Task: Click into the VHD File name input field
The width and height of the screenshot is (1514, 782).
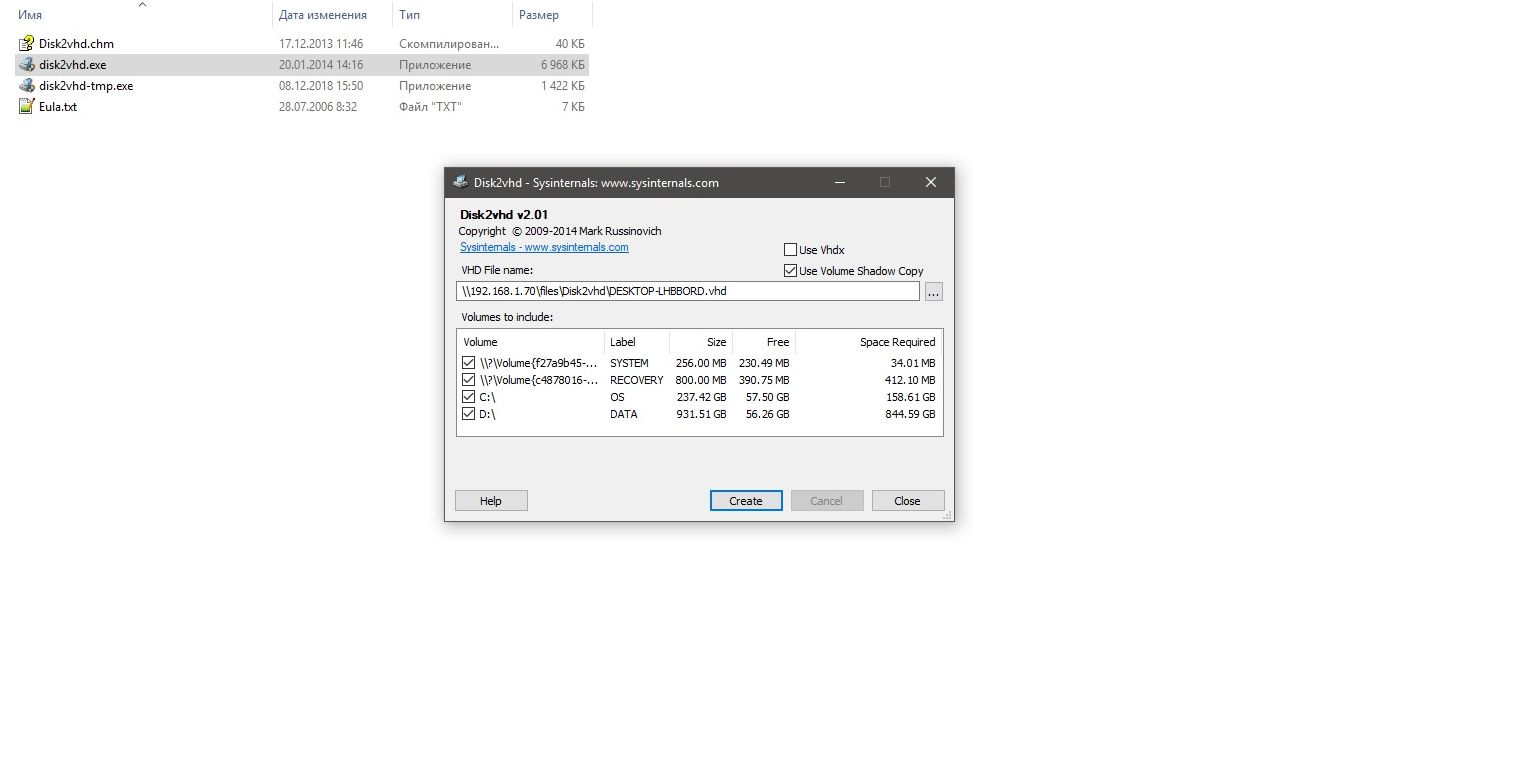Action: [x=687, y=291]
